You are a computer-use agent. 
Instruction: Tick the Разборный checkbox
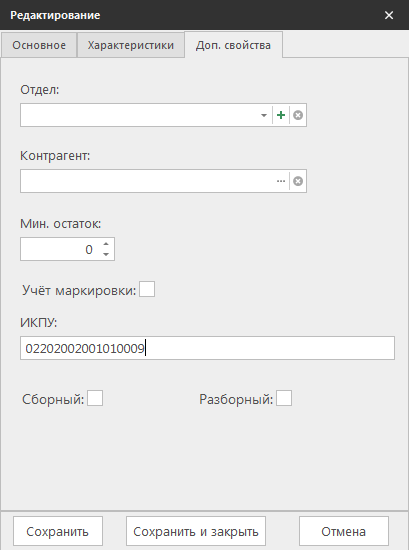284,398
